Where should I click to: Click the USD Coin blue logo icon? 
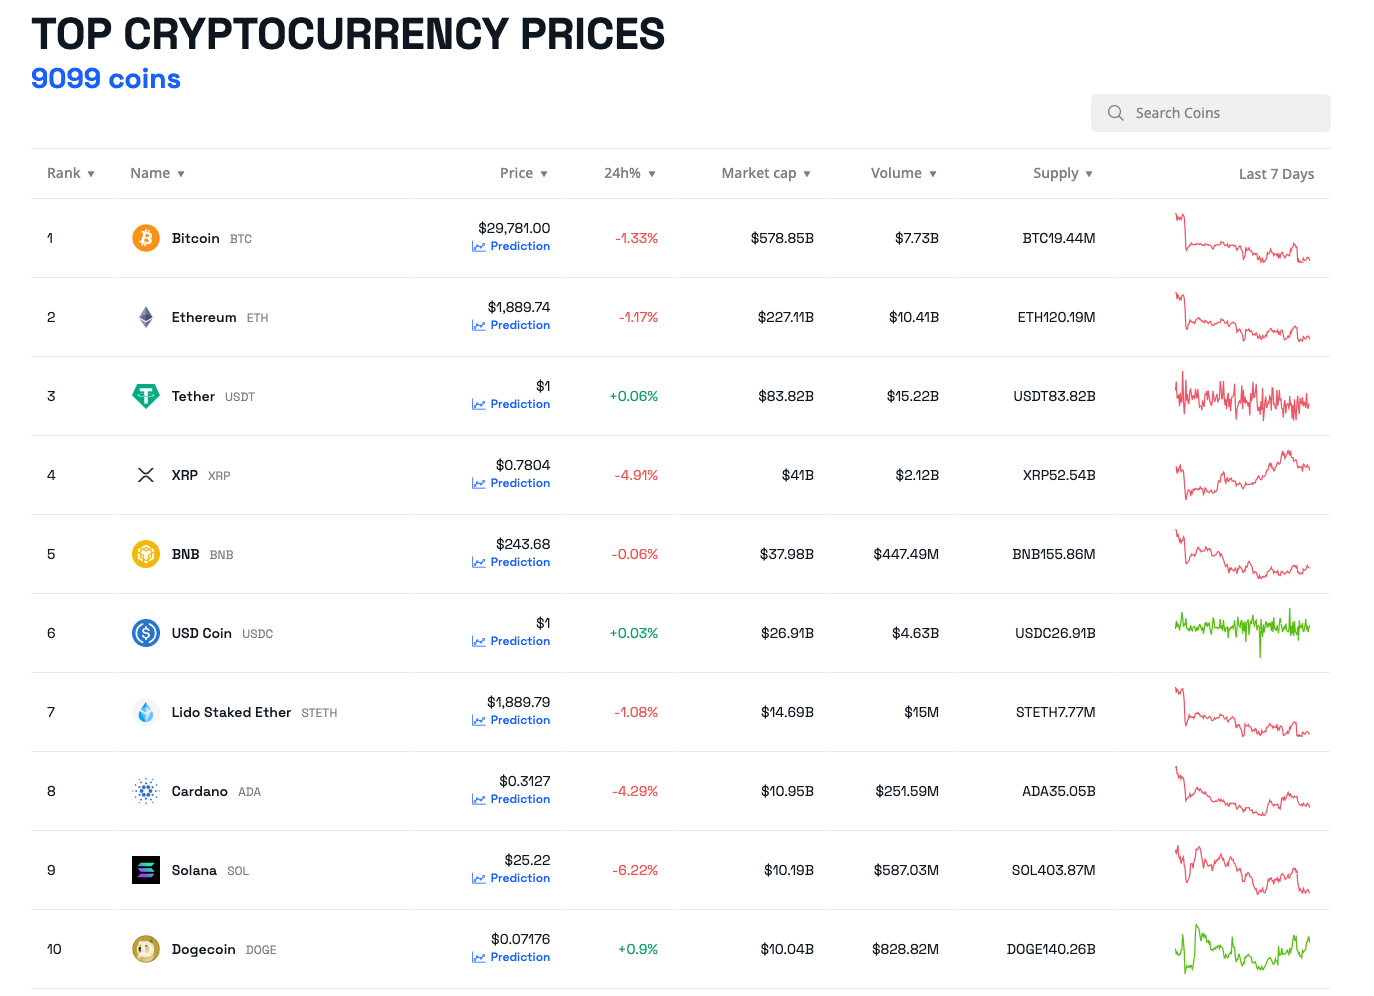[146, 633]
